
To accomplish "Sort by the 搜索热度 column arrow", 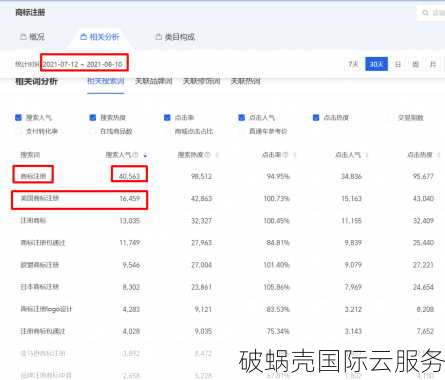I will [x=217, y=155].
